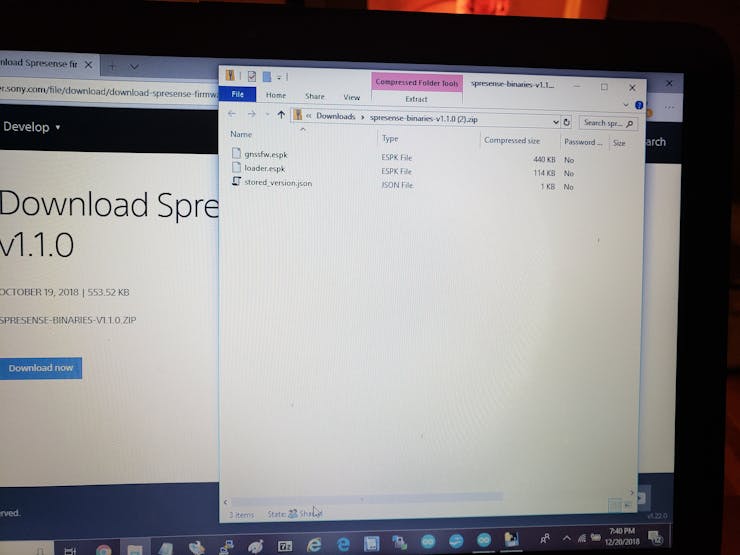The image size is (740, 555).
Task: Open Explorer help with the blue question icon
Action: [x=639, y=105]
